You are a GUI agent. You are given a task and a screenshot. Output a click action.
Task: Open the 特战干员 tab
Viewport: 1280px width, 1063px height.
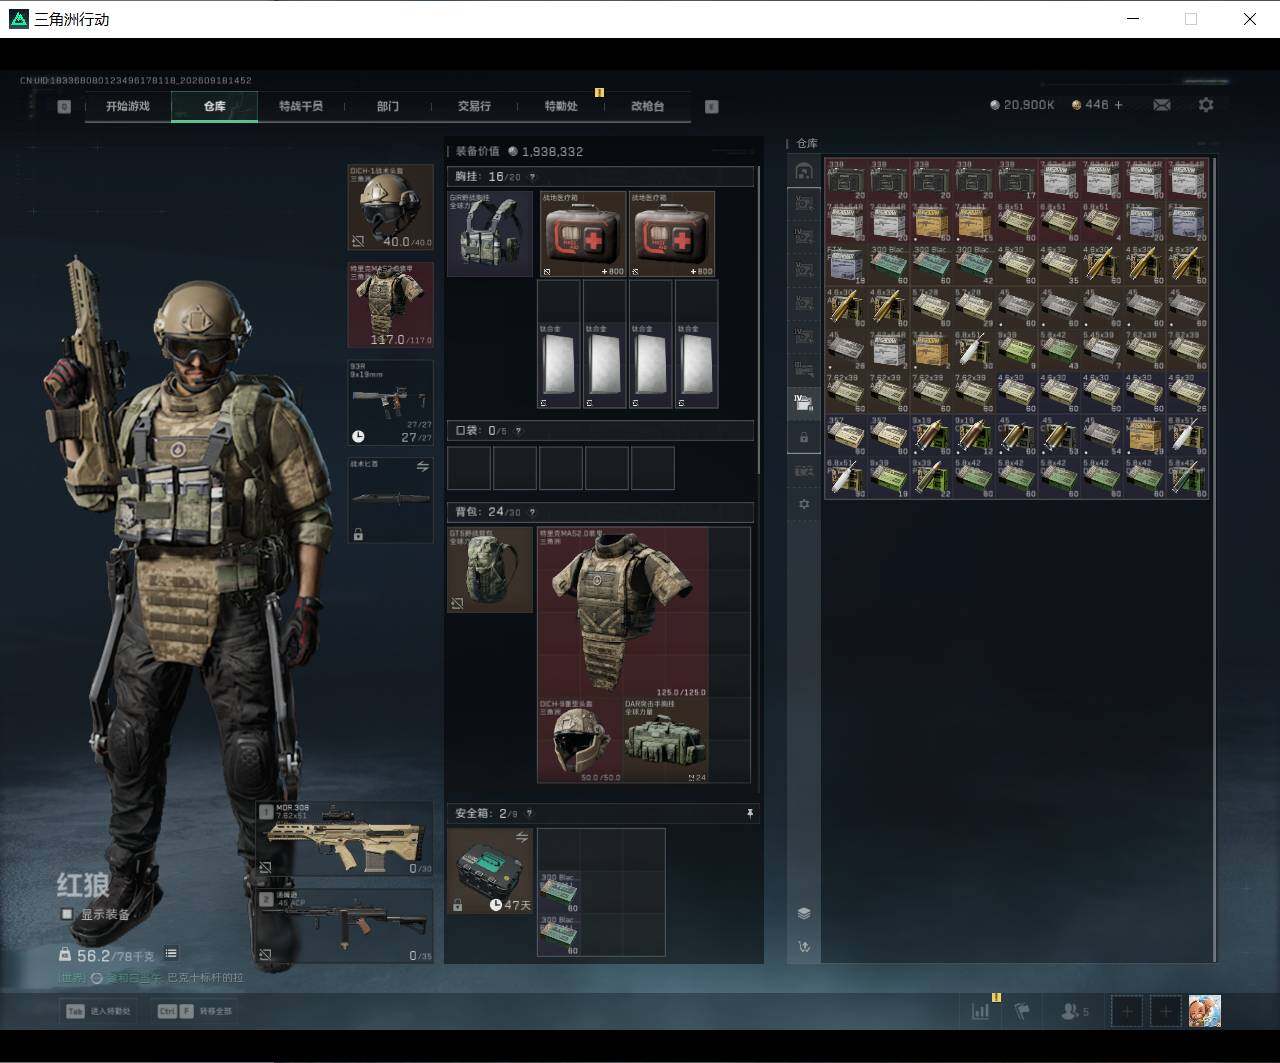point(301,106)
